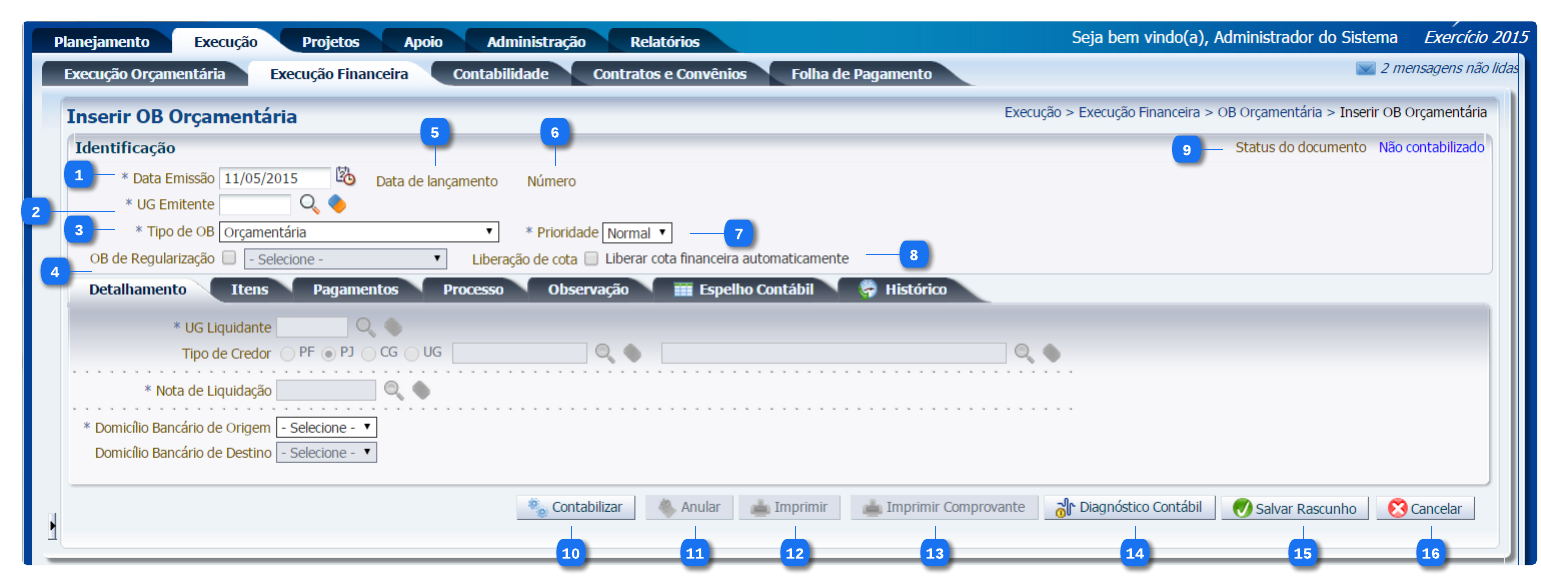Image resolution: width=1541 pixels, height=577 pixels.
Task: Enable Liberar cota financeira automaticamente
Action: coord(591,259)
